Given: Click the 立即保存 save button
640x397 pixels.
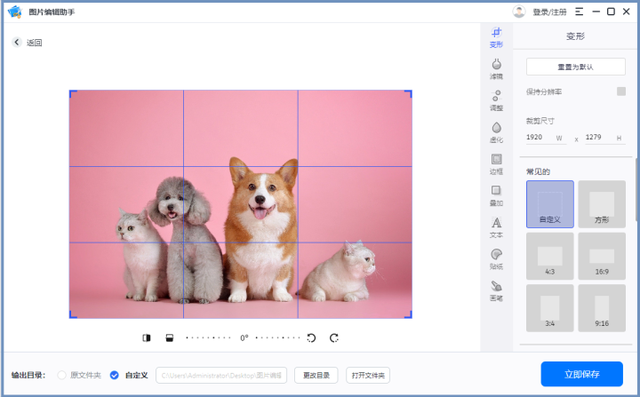Looking at the screenshot, I should 582,374.
